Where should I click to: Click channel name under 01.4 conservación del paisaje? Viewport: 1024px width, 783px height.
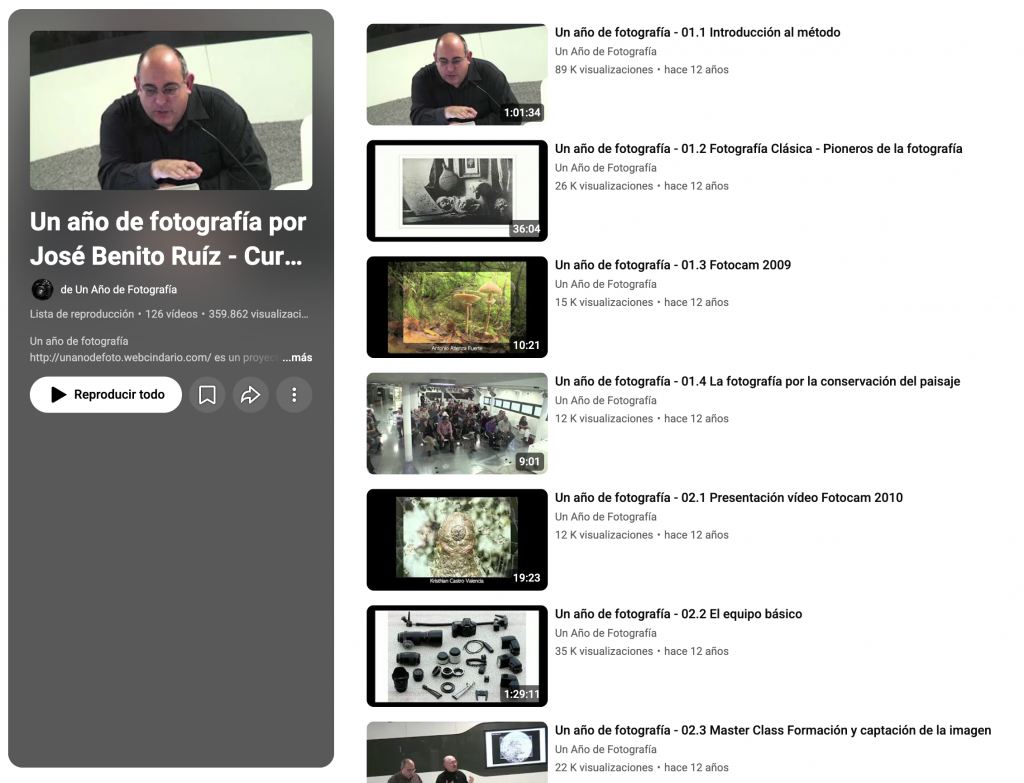[x=605, y=400]
